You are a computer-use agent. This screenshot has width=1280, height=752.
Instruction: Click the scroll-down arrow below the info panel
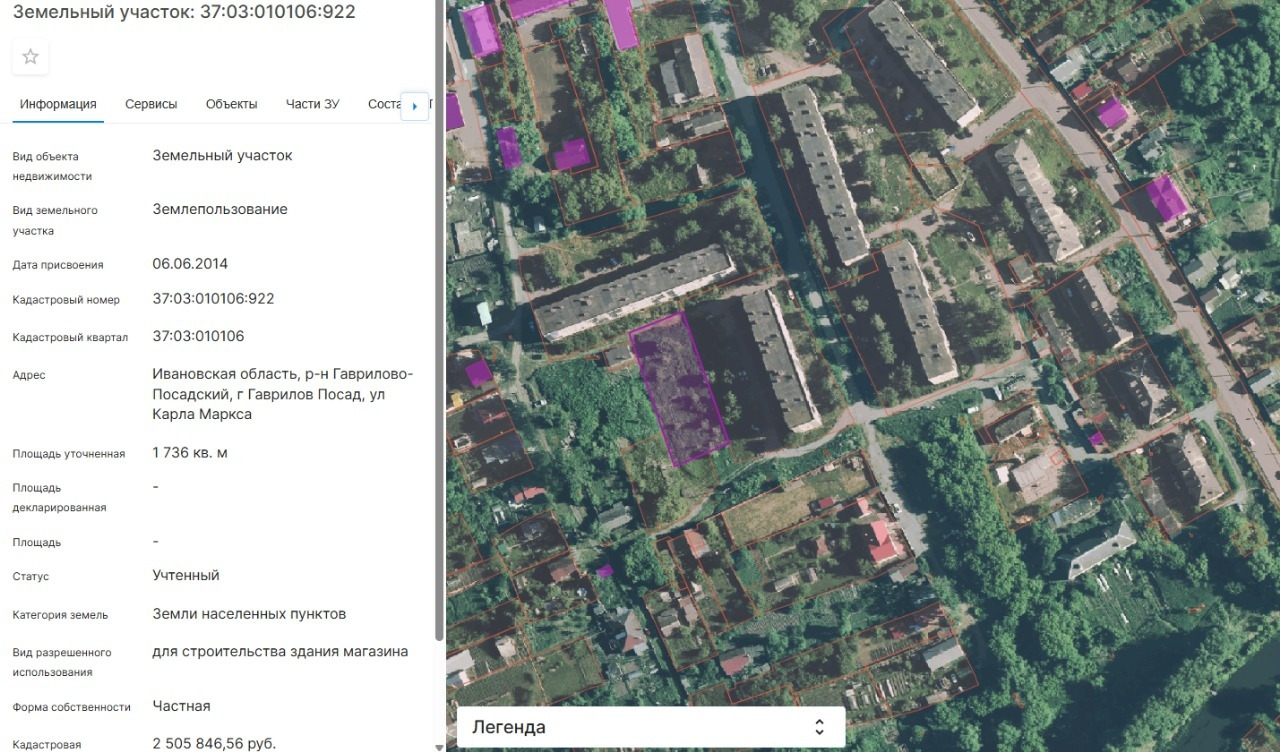pyautogui.click(x=439, y=746)
